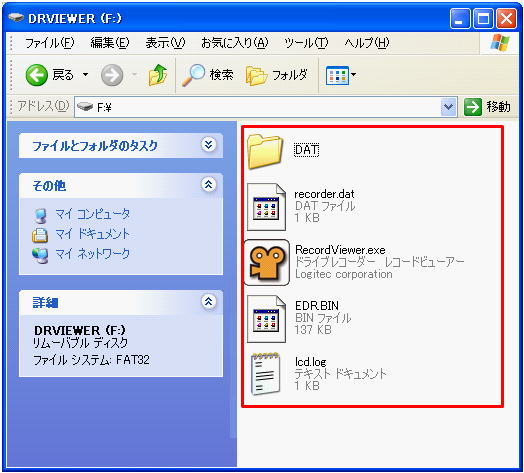Click the Up folder toolbar icon
The height and width of the screenshot is (473, 524).
157,75
